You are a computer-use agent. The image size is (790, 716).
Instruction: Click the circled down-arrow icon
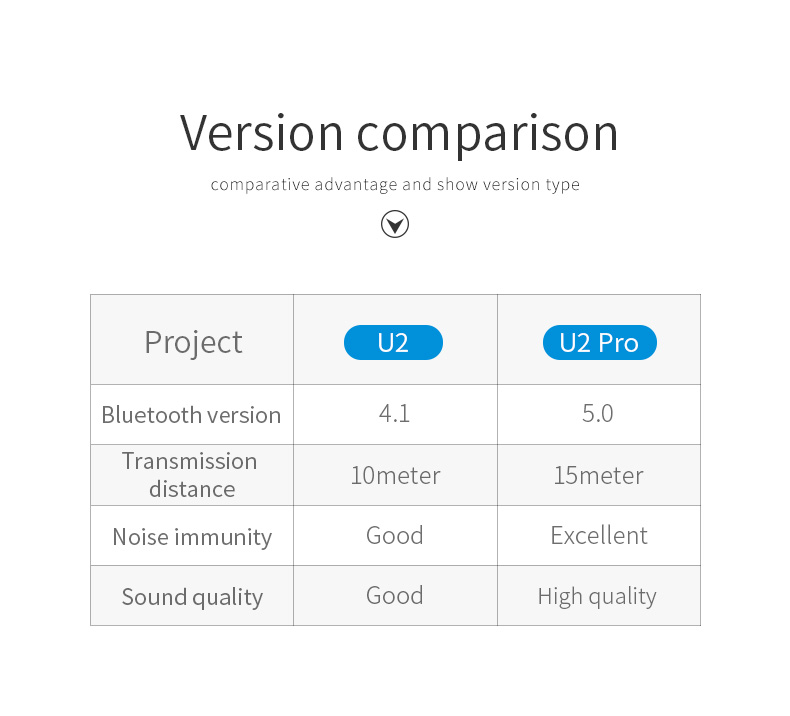click(x=394, y=224)
